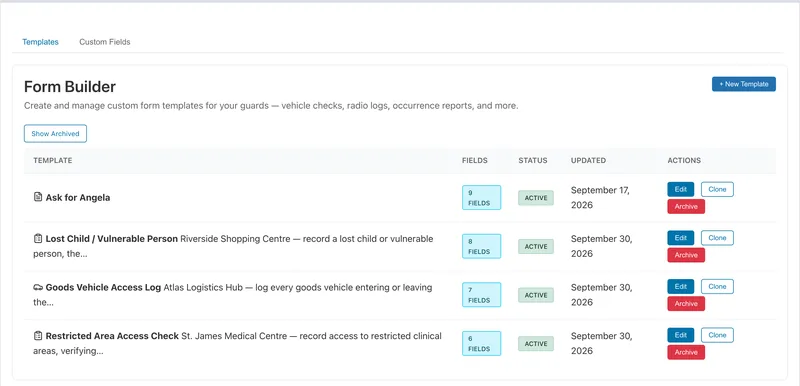Open the Custom Fields tab
800x386 pixels.
[105, 42]
